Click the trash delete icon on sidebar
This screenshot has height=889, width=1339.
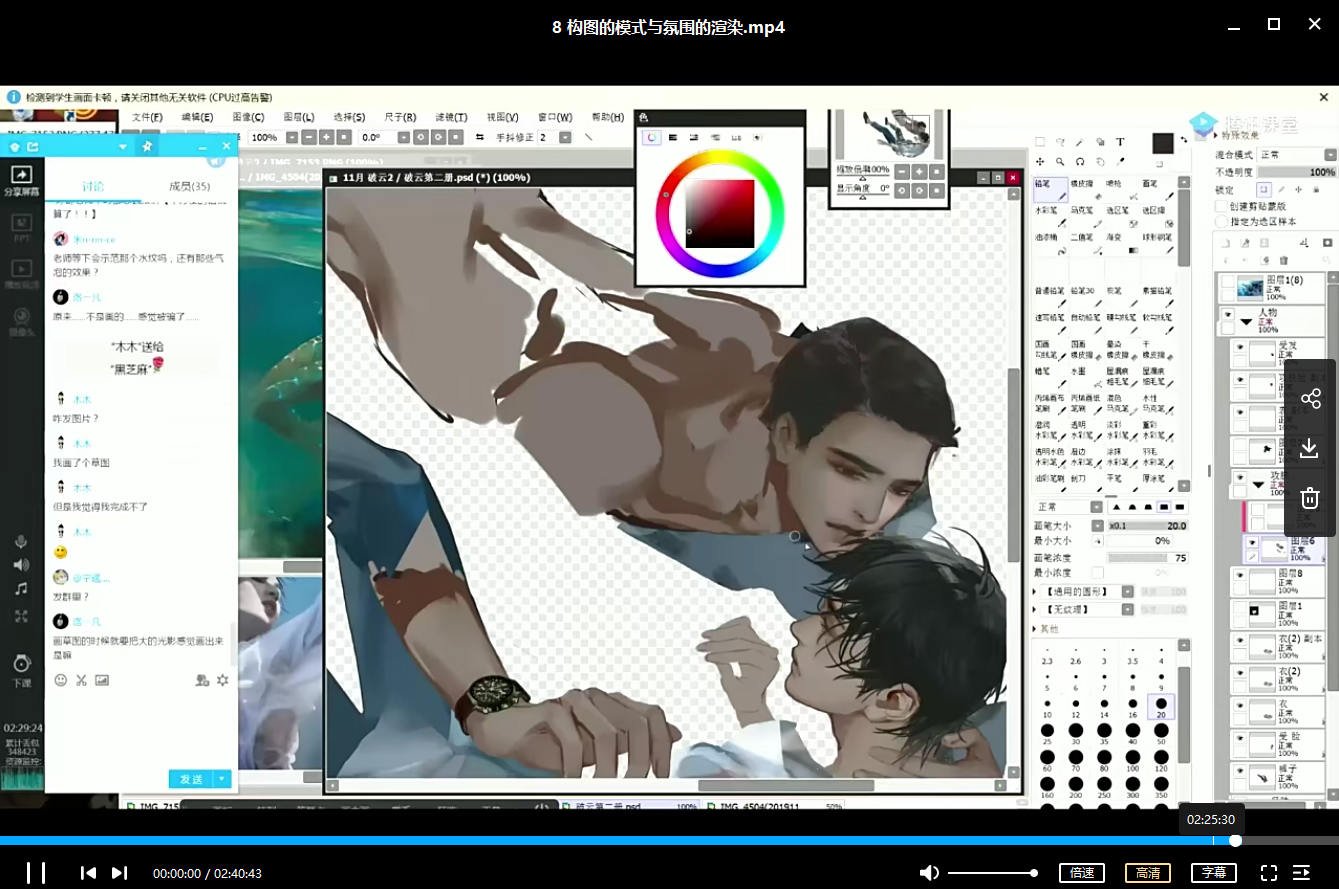click(x=1310, y=497)
